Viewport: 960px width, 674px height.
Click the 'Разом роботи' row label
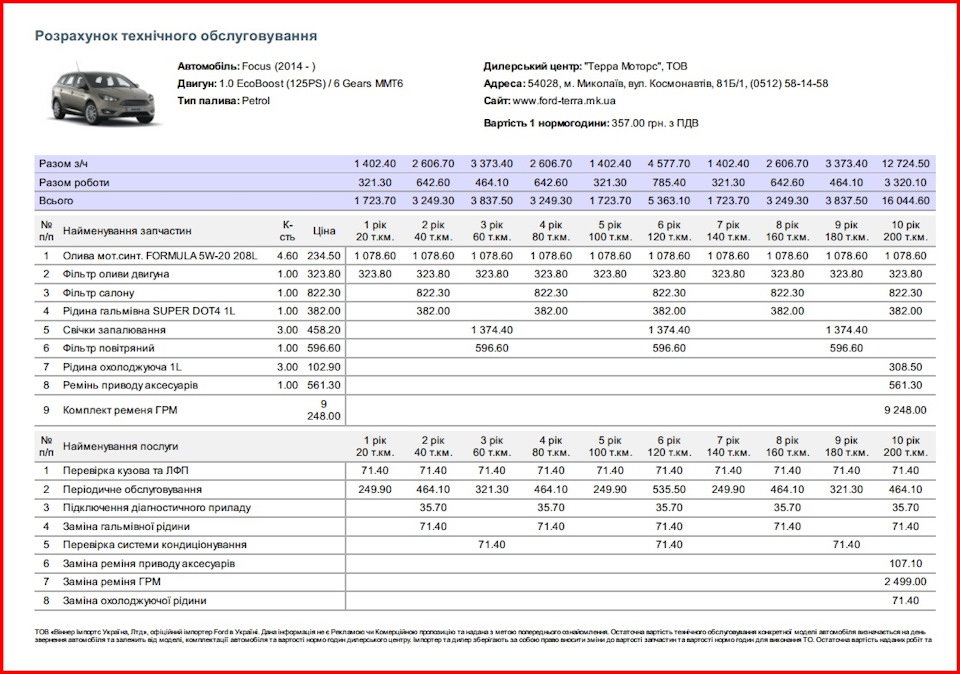tap(74, 182)
